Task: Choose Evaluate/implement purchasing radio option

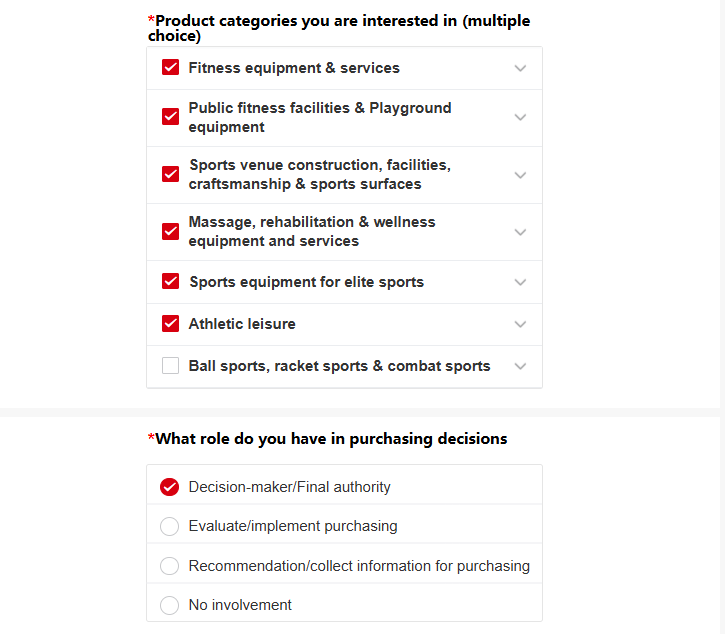Action: pos(170,526)
